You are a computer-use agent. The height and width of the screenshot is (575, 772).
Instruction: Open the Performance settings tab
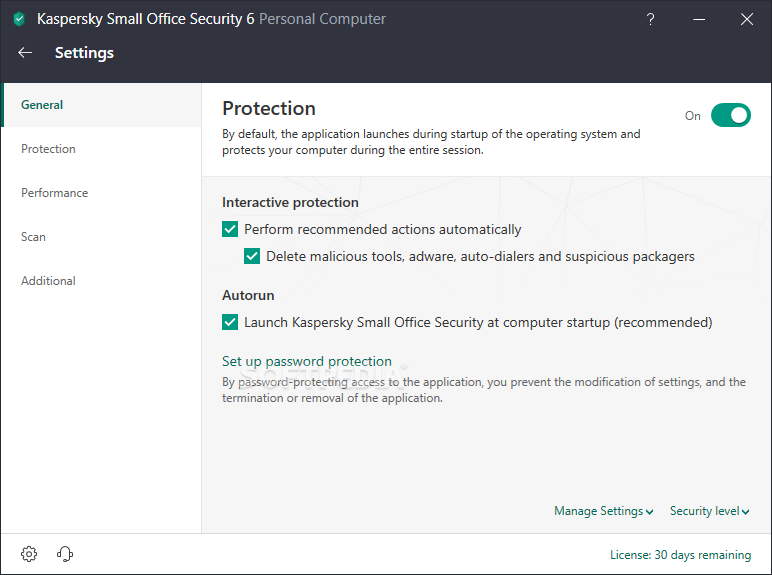pos(101,192)
